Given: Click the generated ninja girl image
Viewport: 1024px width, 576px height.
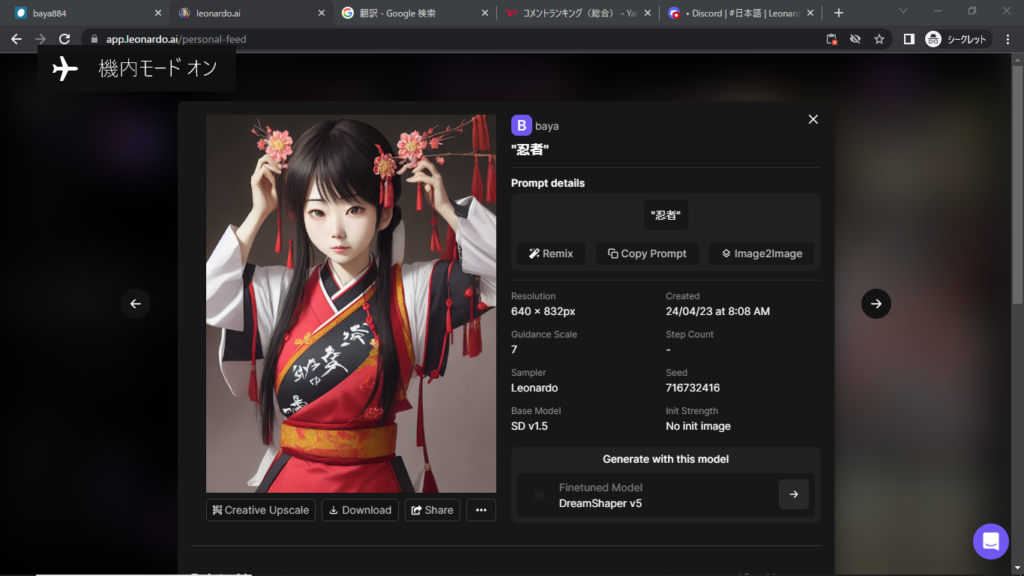Looking at the screenshot, I should click(x=351, y=303).
